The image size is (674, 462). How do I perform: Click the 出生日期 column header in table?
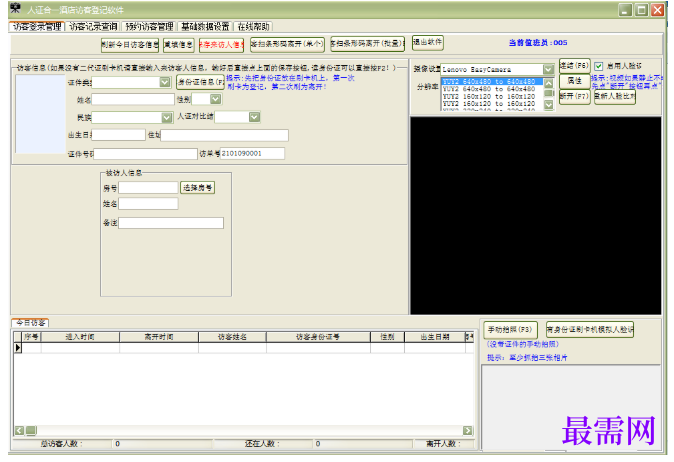[x=435, y=337]
